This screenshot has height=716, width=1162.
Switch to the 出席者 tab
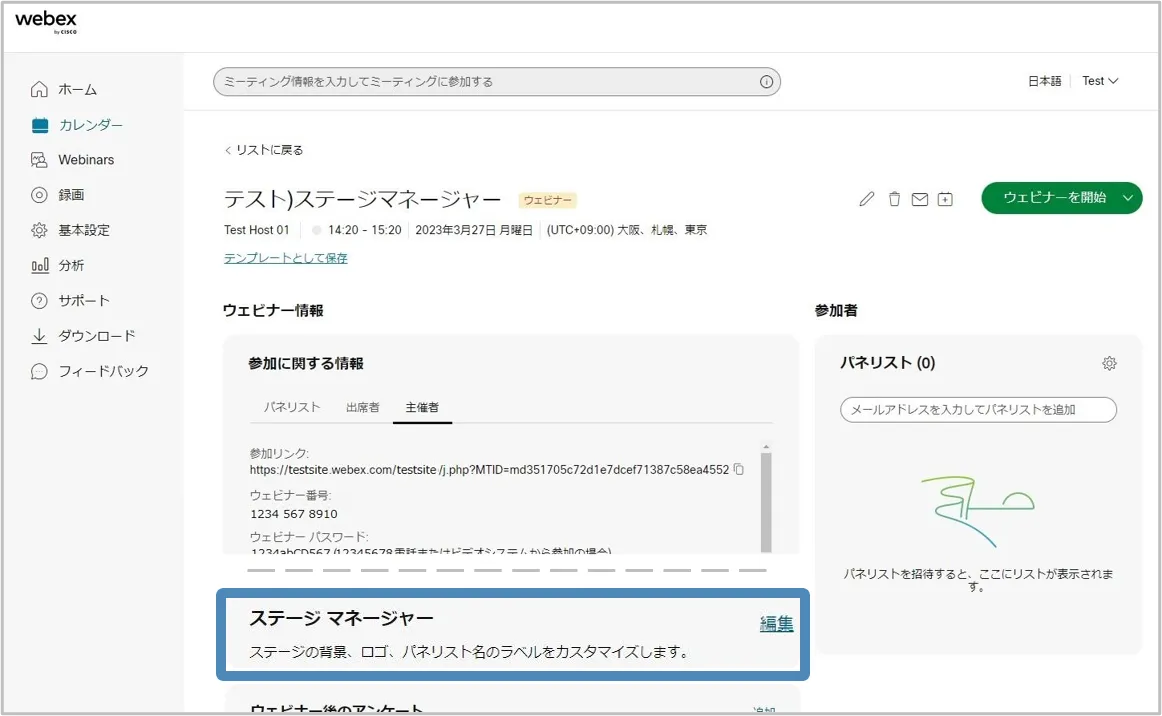coord(362,407)
